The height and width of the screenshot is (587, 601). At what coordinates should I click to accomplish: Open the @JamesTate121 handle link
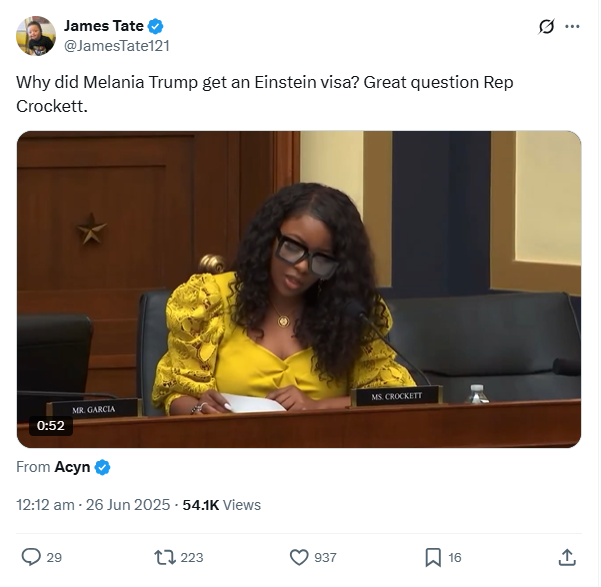[x=117, y=46]
